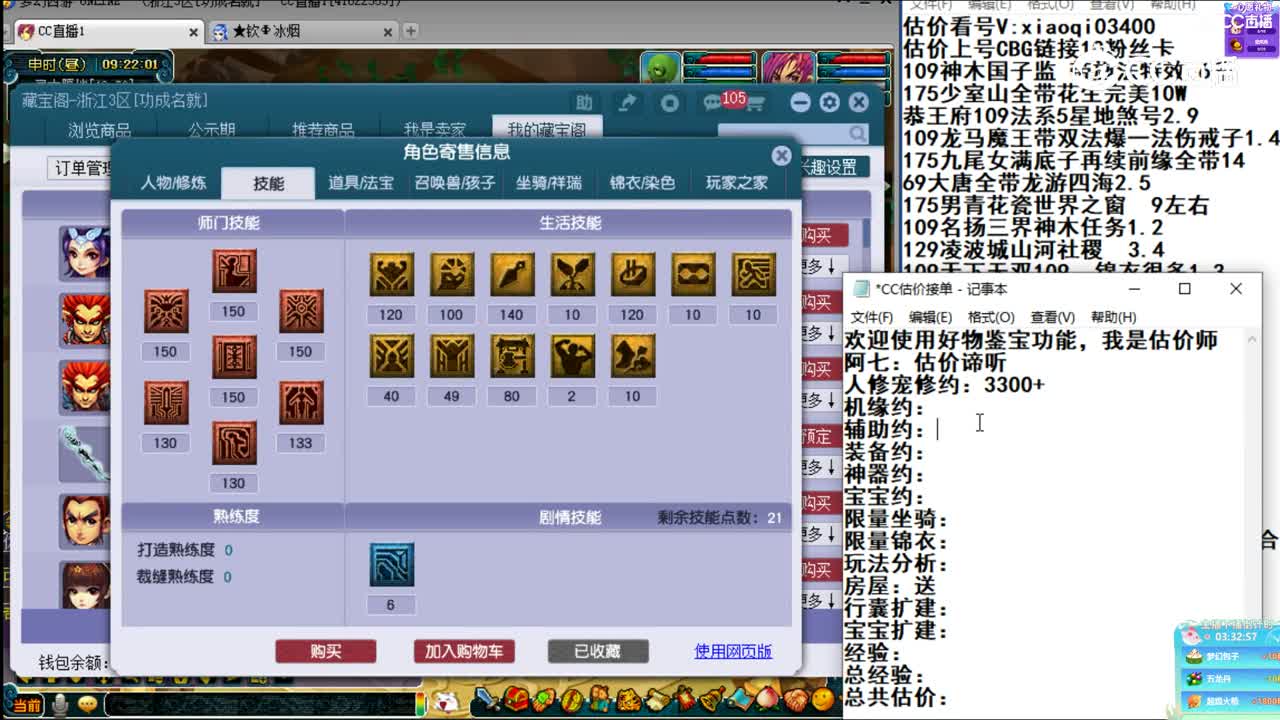Click the 装备约: line in Notepad
The image size is (1280, 720).
pos(885,452)
